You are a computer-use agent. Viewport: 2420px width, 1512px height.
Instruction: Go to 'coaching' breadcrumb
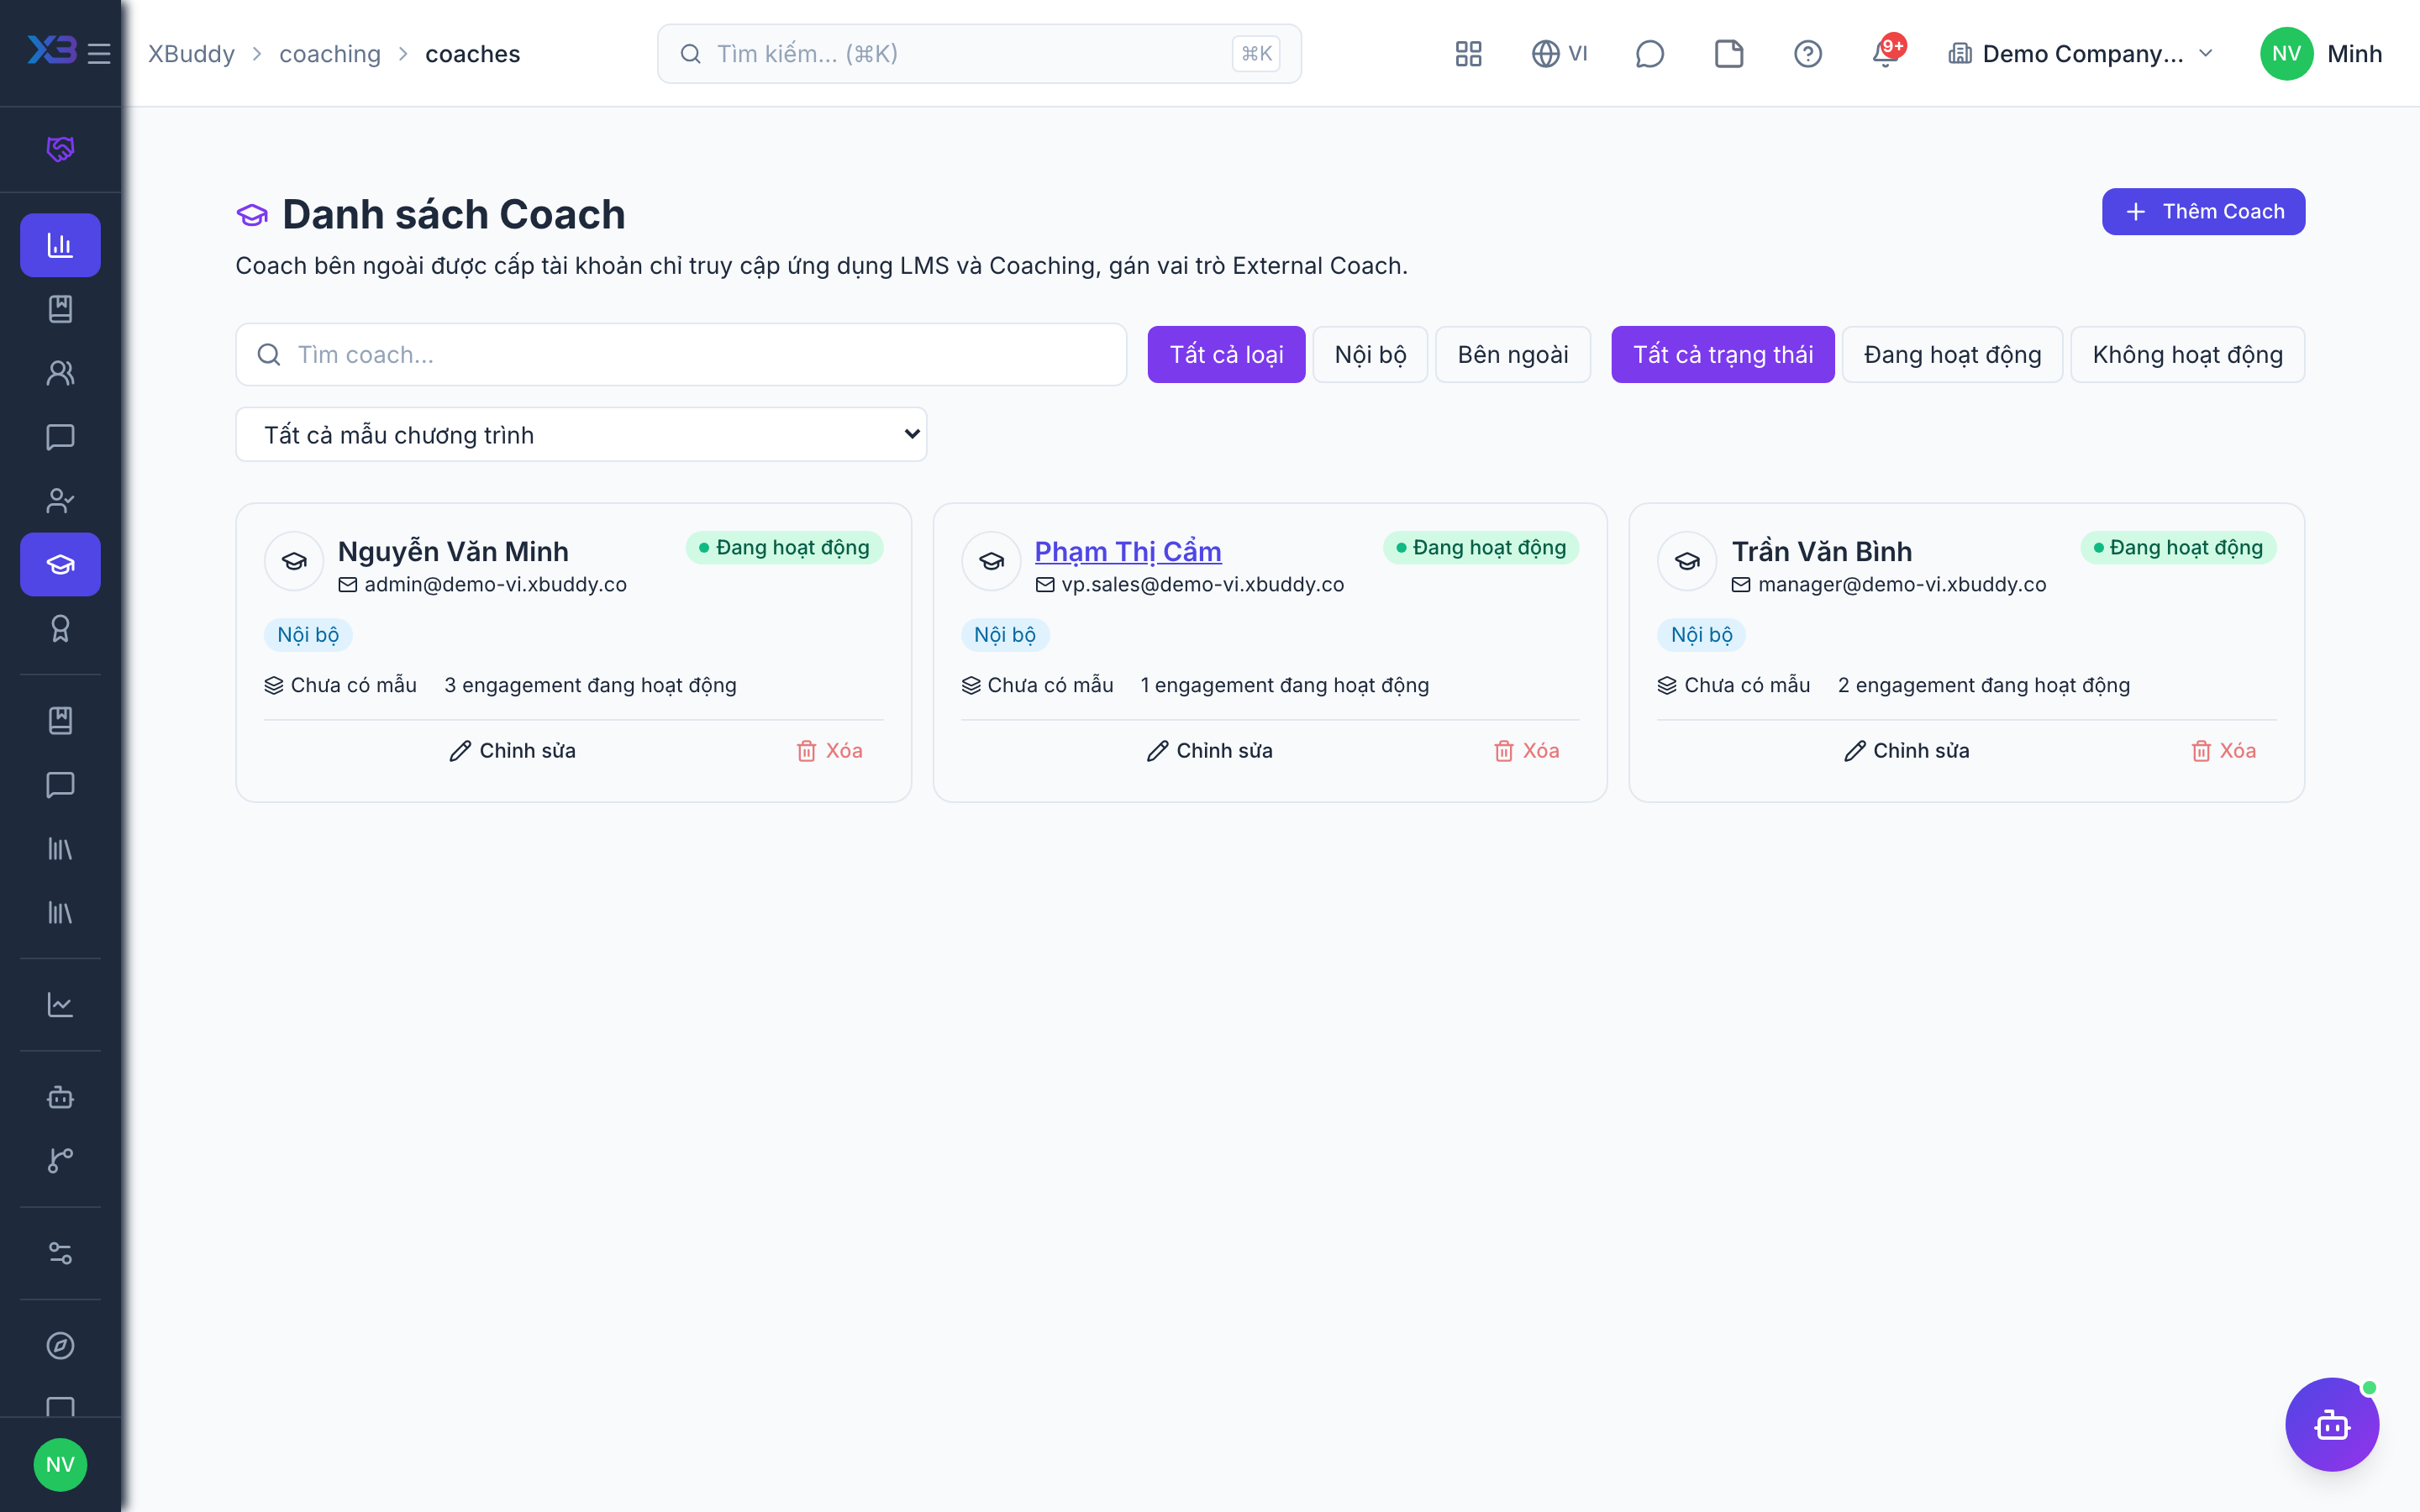point(330,53)
